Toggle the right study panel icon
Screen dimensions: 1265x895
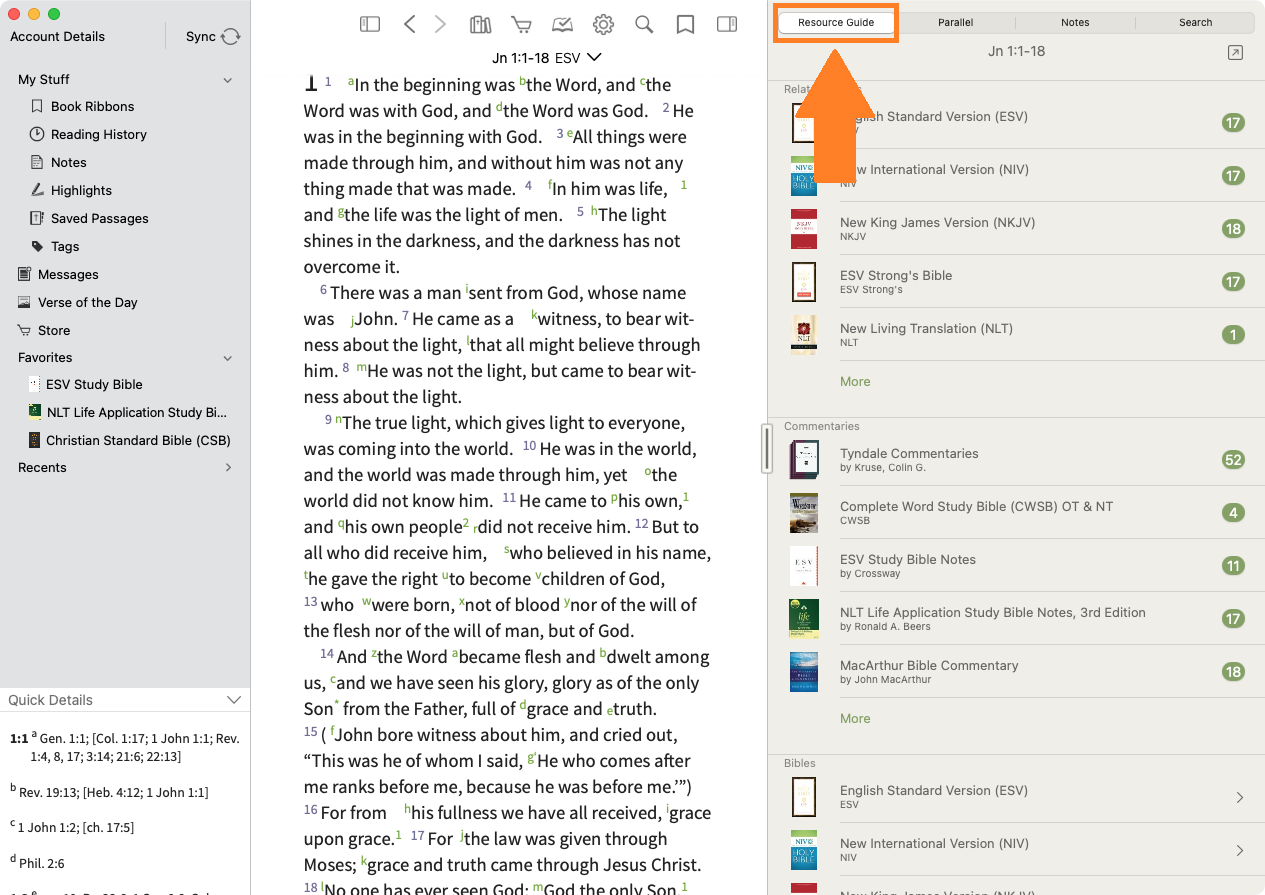pyautogui.click(x=727, y=24)
